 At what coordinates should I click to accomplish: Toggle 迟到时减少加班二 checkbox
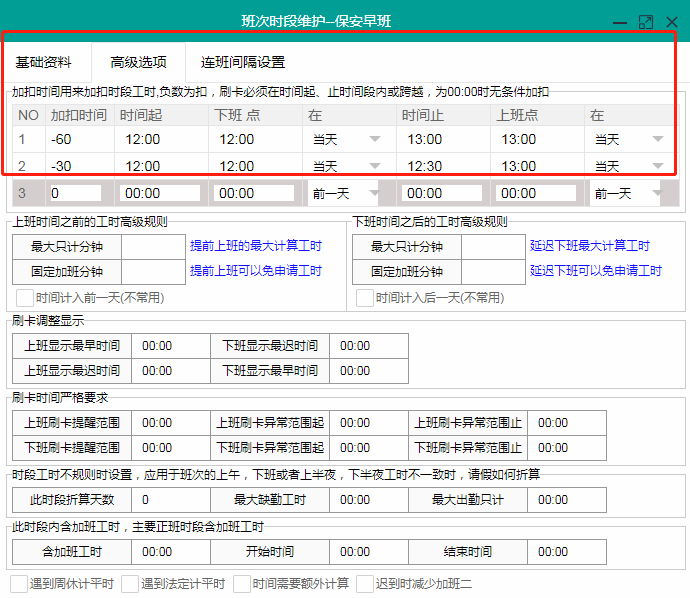pos(362,583)
